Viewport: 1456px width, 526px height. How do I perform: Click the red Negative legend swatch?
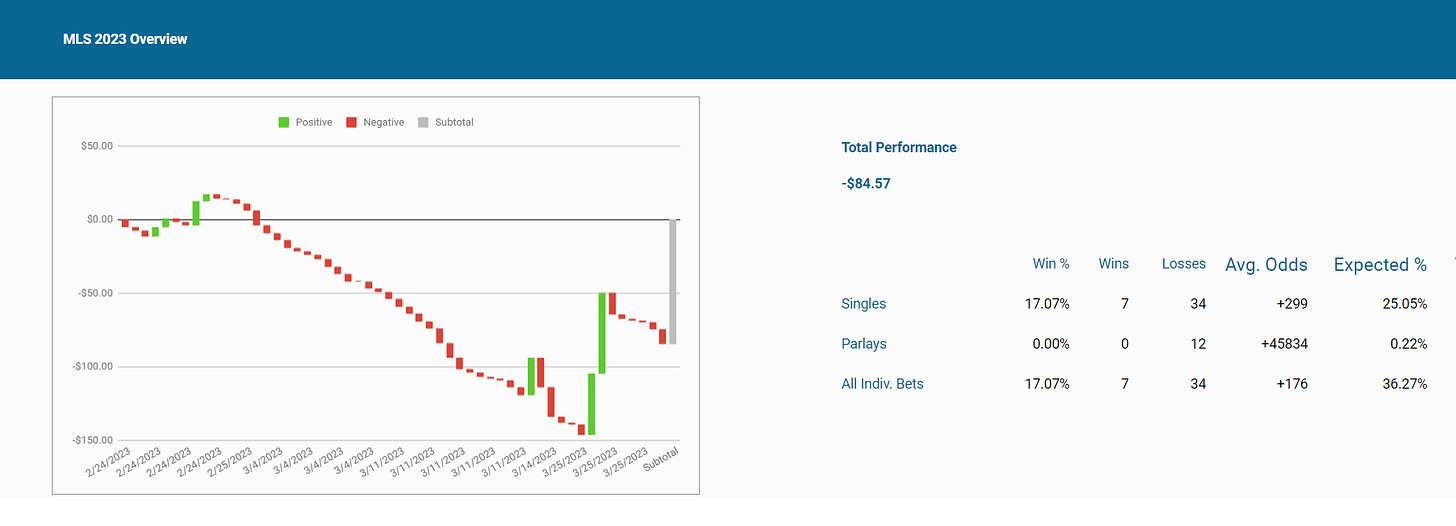tap(351, 122)
